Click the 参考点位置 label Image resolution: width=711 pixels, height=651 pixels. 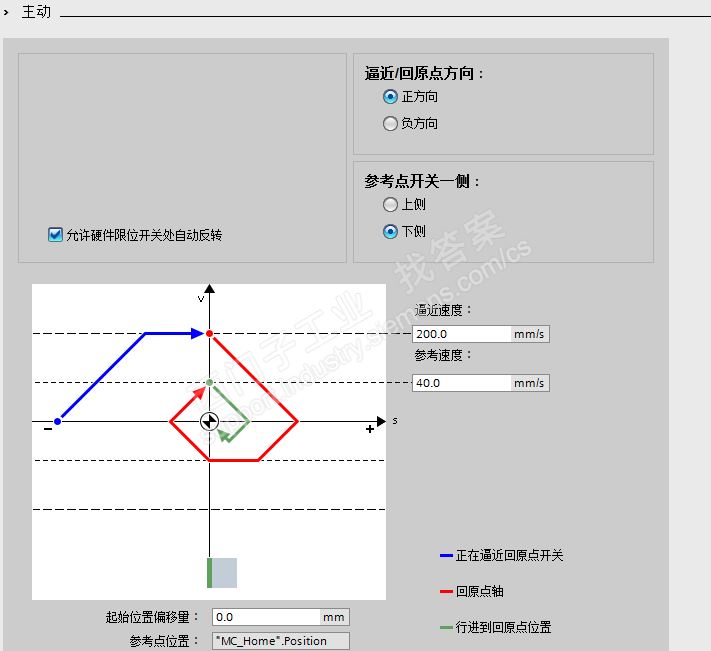coord(164,641)
